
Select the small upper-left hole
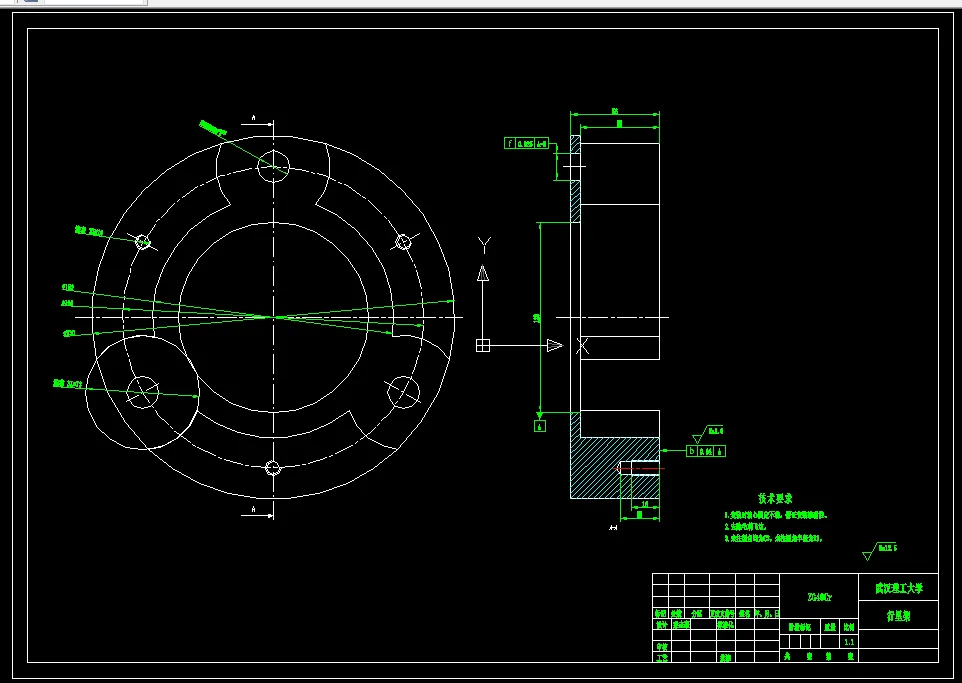[142, 241]
